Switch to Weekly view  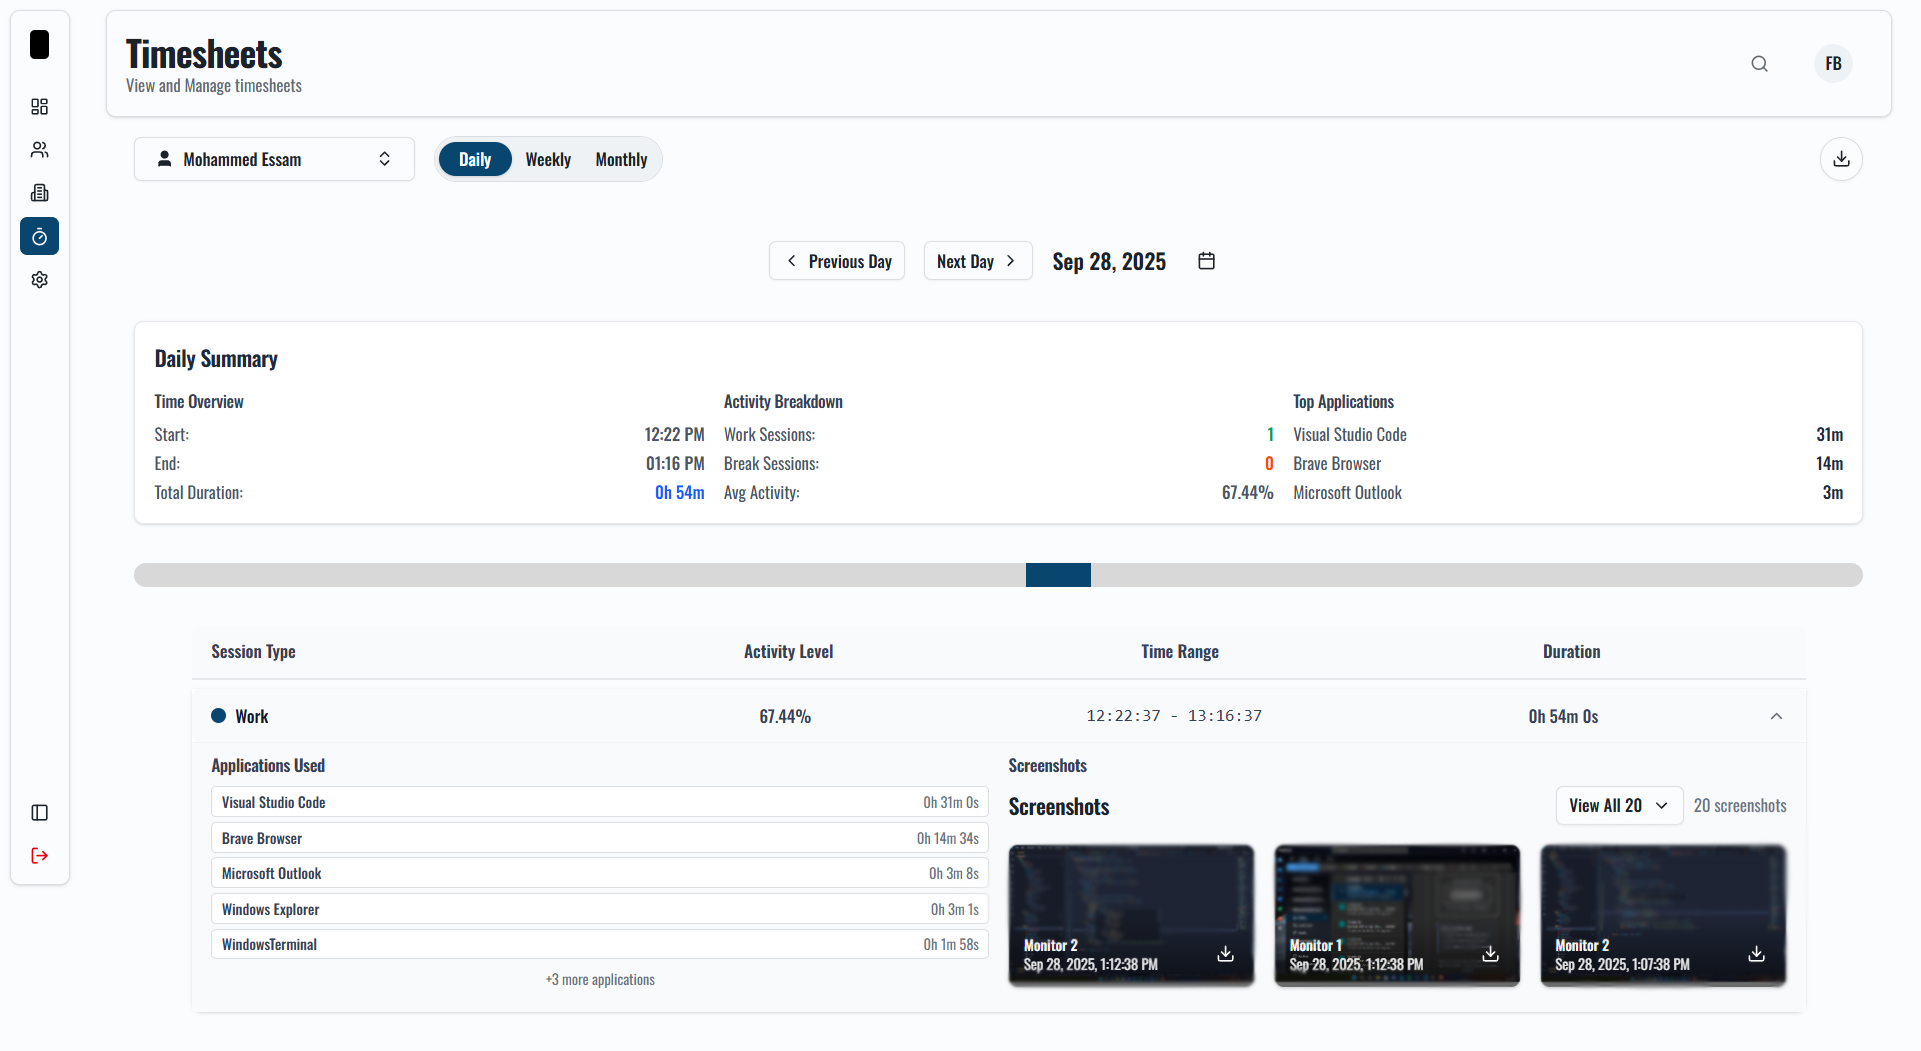(x=548, y=158)
